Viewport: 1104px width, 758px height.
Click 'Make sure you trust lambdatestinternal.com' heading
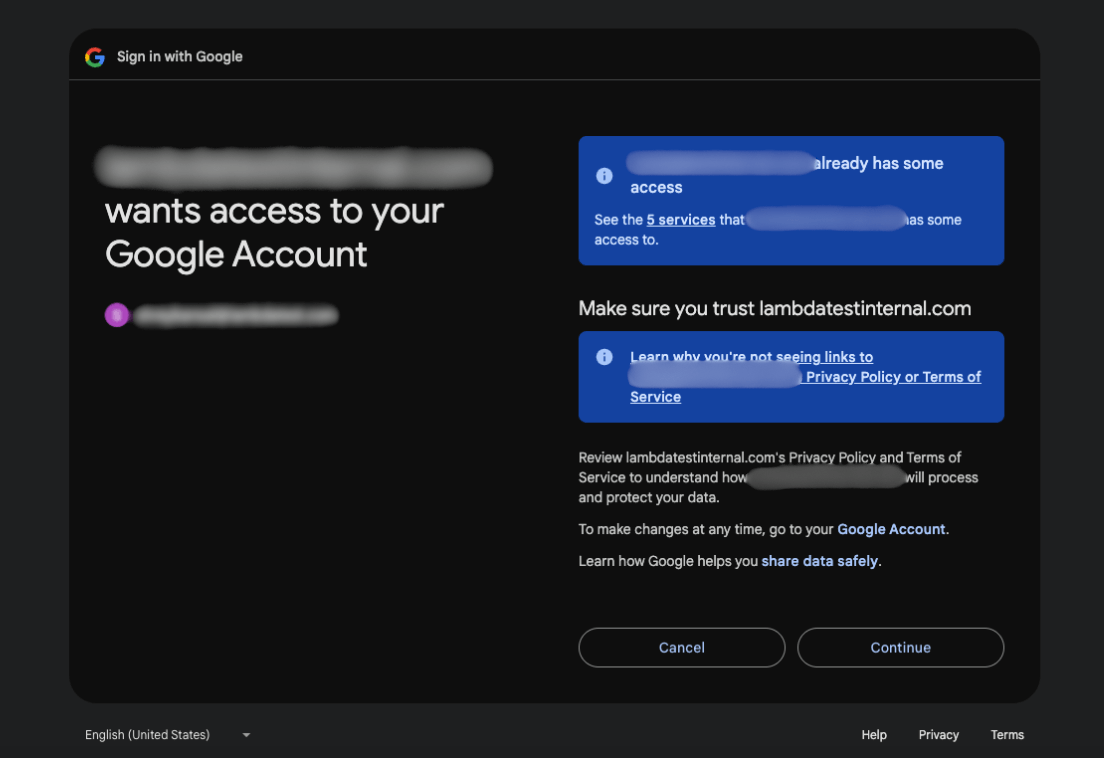tap(774, 308)
